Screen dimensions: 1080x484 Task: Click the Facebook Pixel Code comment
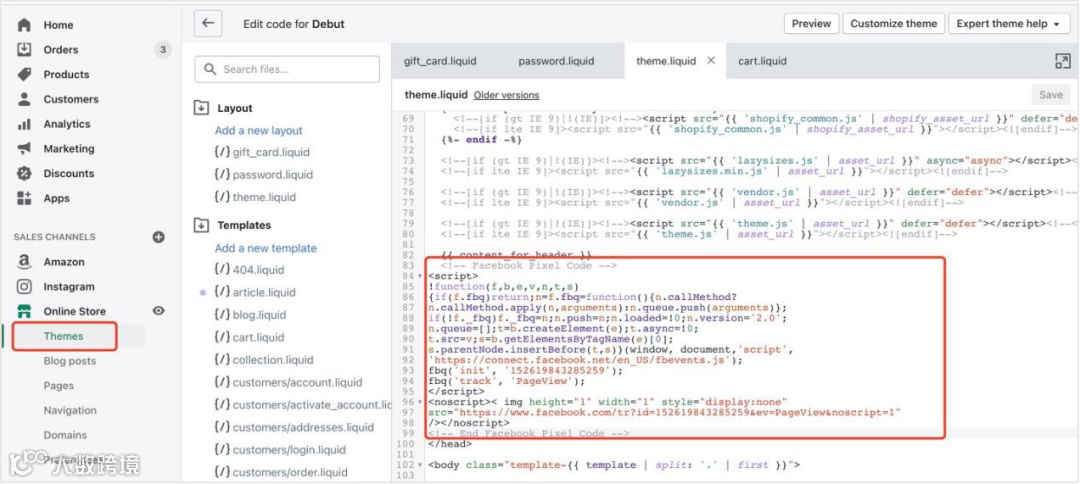pyautogui.click(x=528, y=266)
